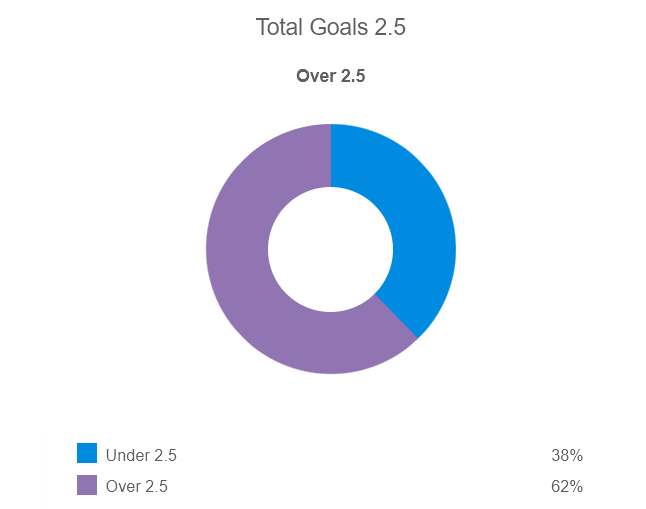Click the word Goals in chart title
This screenshot has height=509, width=646.
pyautogui.click(x=338, y=27)
